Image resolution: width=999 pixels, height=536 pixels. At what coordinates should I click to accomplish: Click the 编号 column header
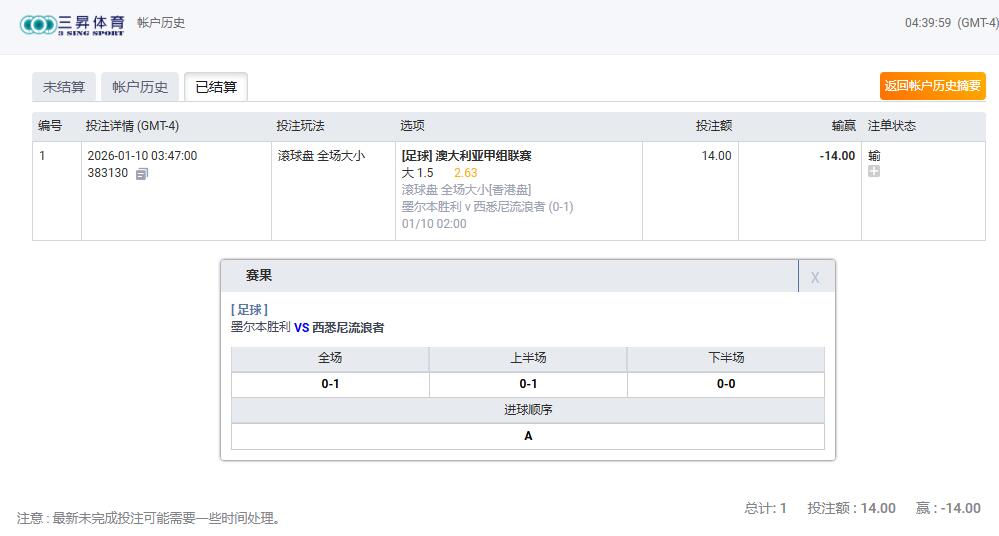[50, 126]
